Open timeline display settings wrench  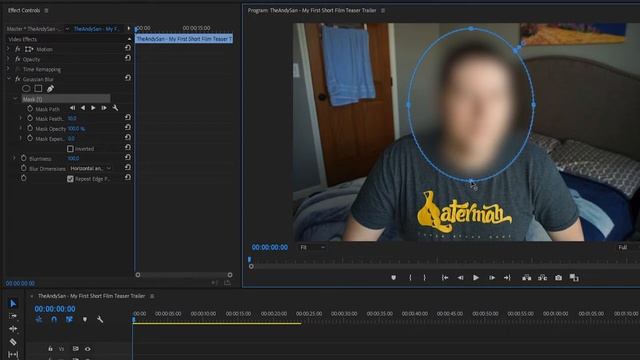tap(100, 319)
